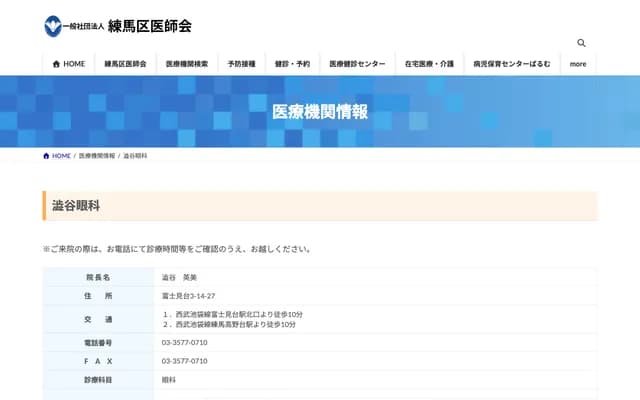Open the 練馬区医師会 menu item
The width and height of the screenshot is (640, 400).
(125, 63)
